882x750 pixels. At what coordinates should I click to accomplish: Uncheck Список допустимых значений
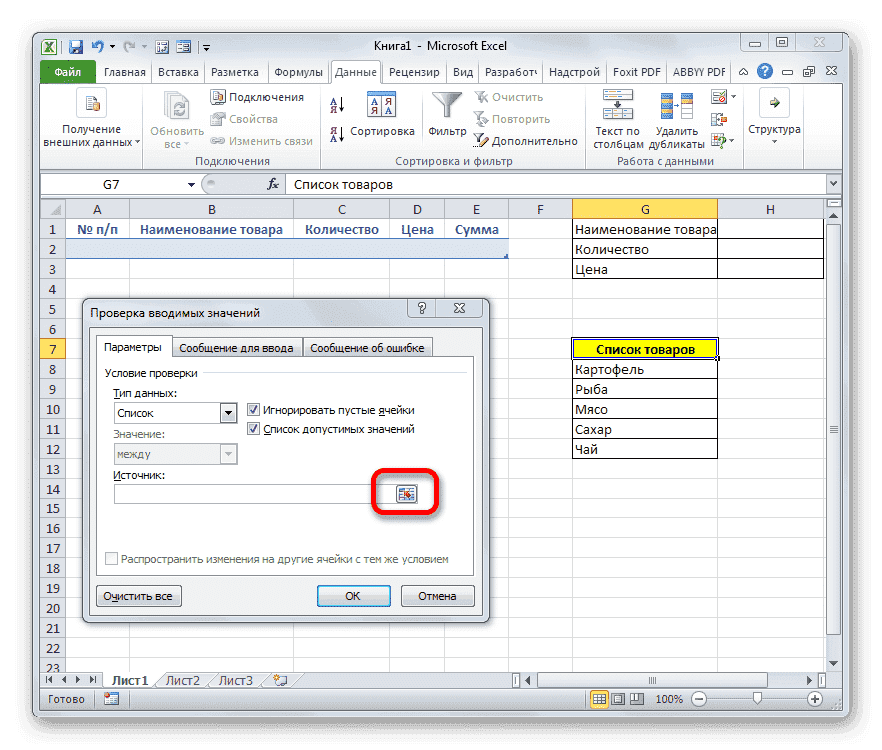click(x=253, y=430)
